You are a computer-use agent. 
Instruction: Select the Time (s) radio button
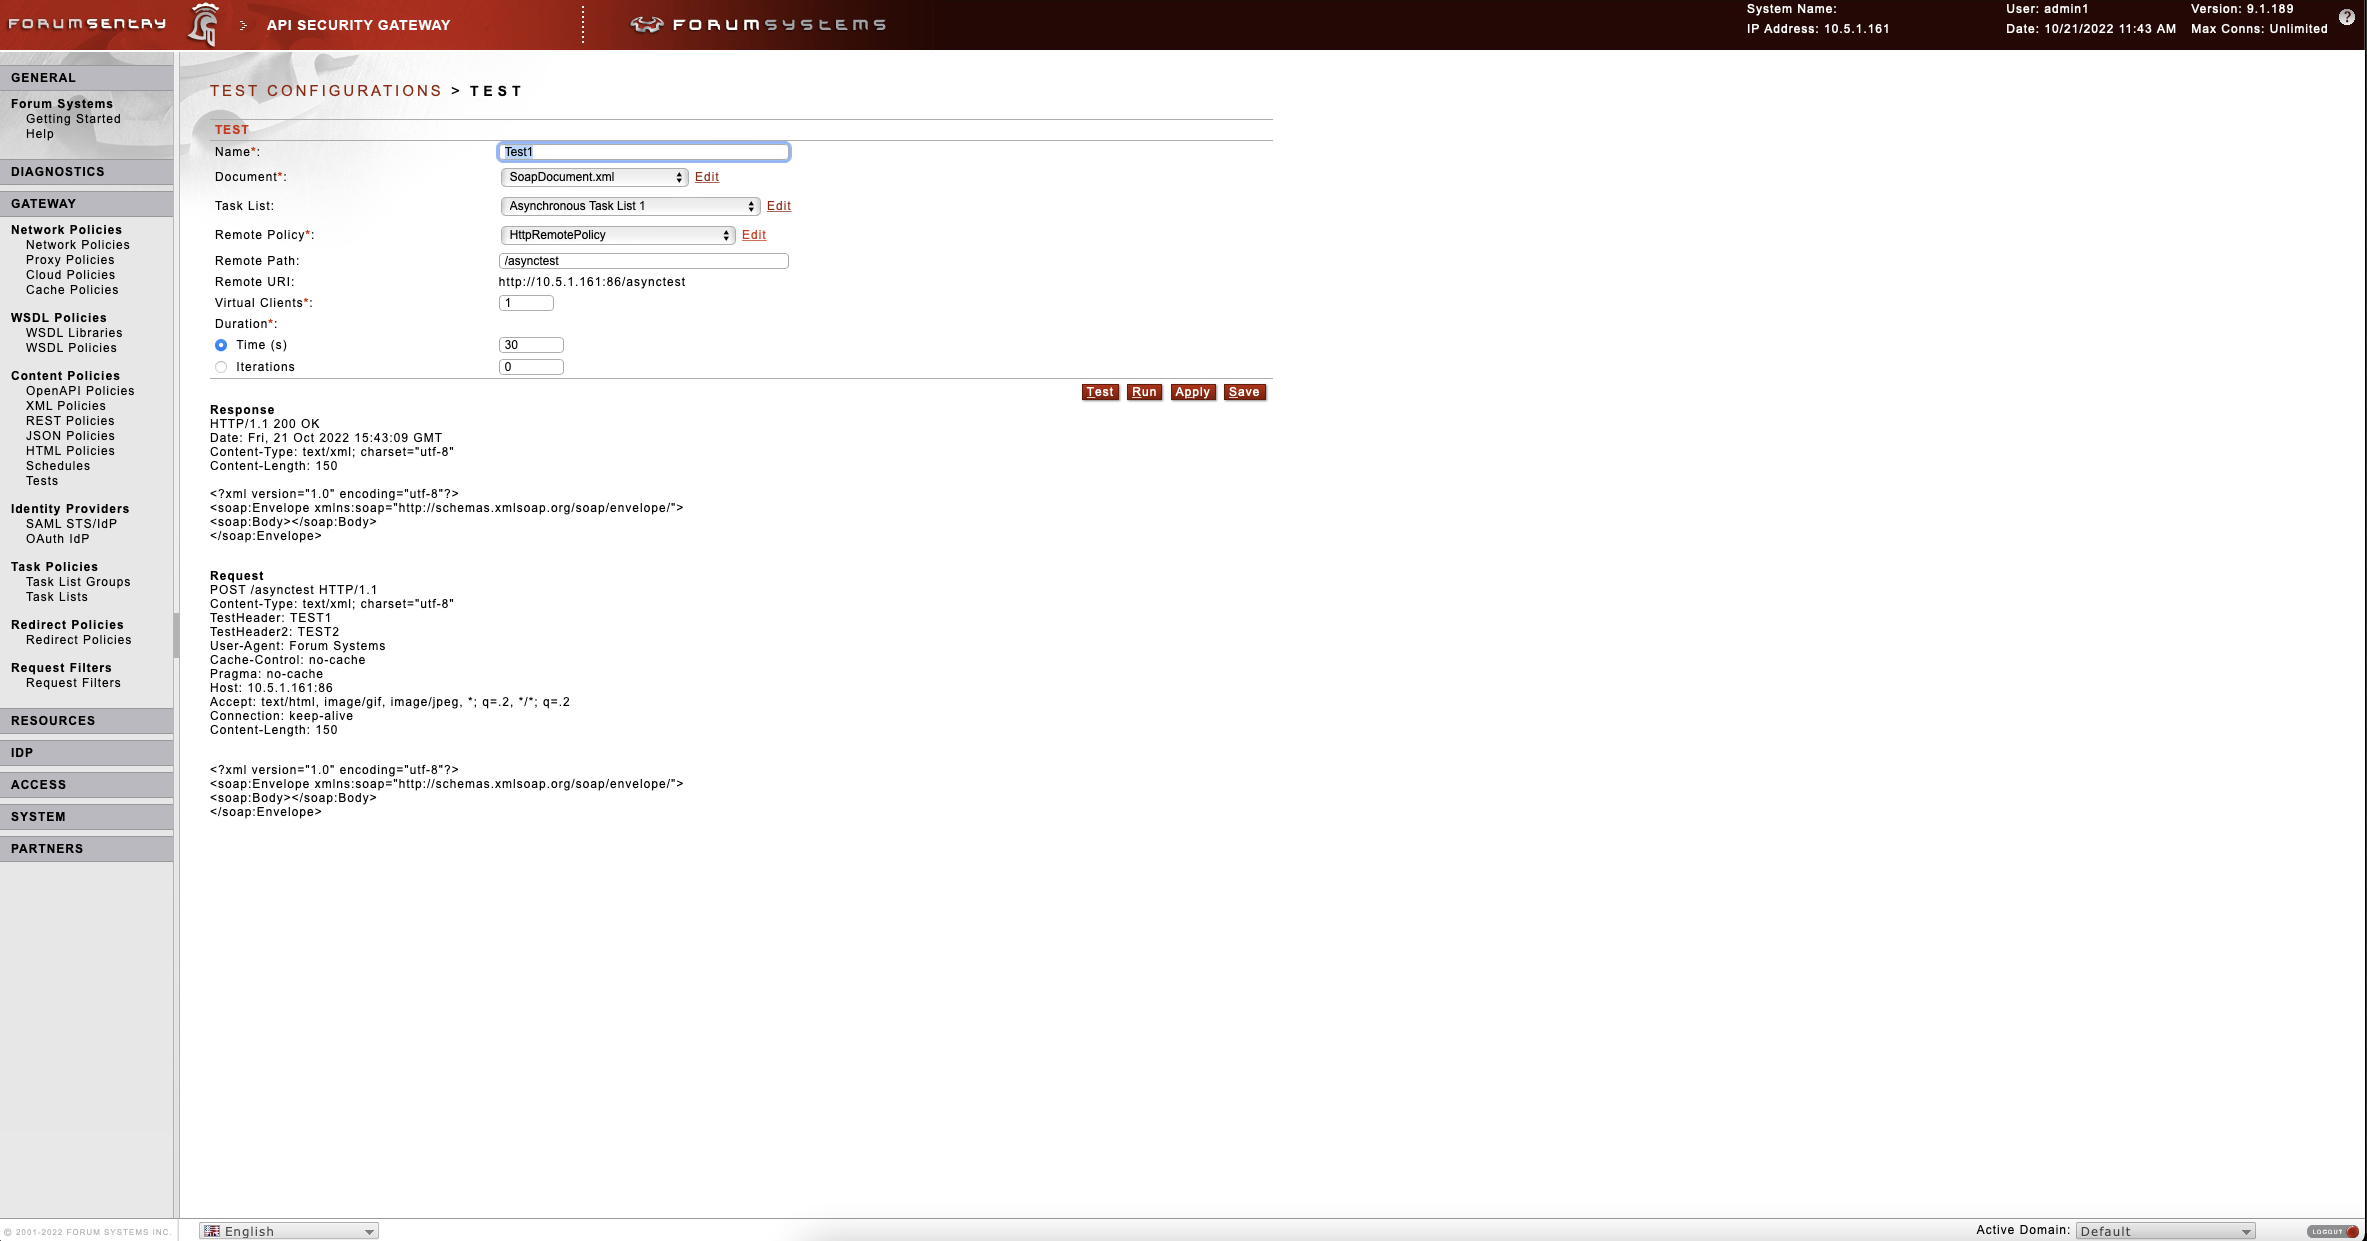point(221,345)
